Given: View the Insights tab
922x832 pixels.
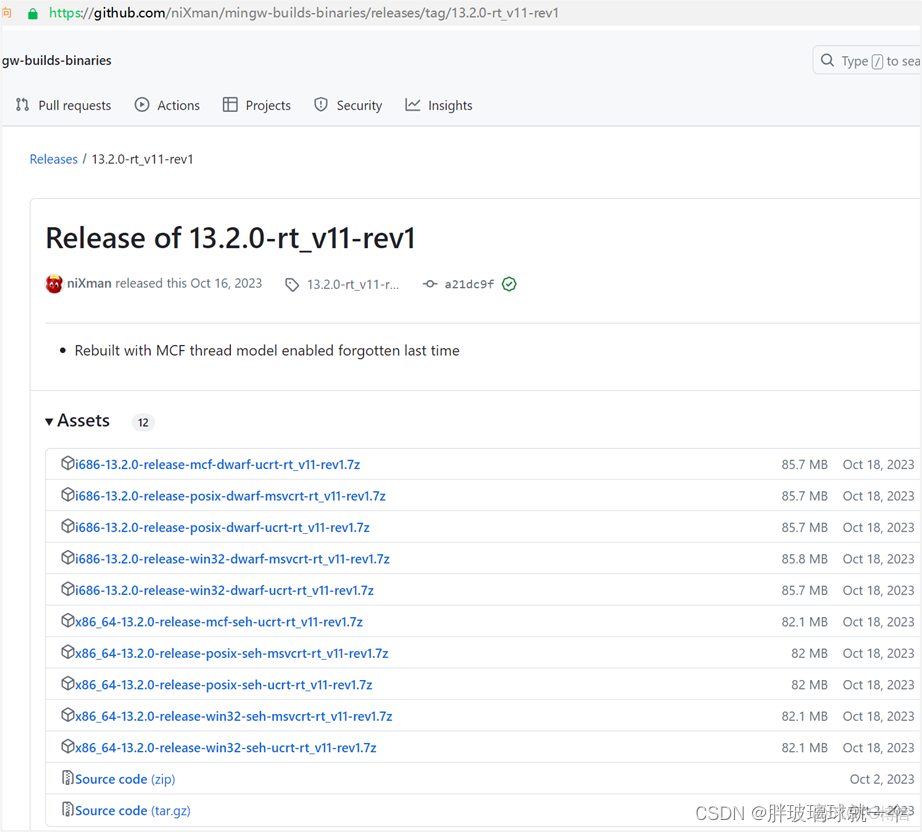Looking at the screenshot, I should tap(439, 105).
